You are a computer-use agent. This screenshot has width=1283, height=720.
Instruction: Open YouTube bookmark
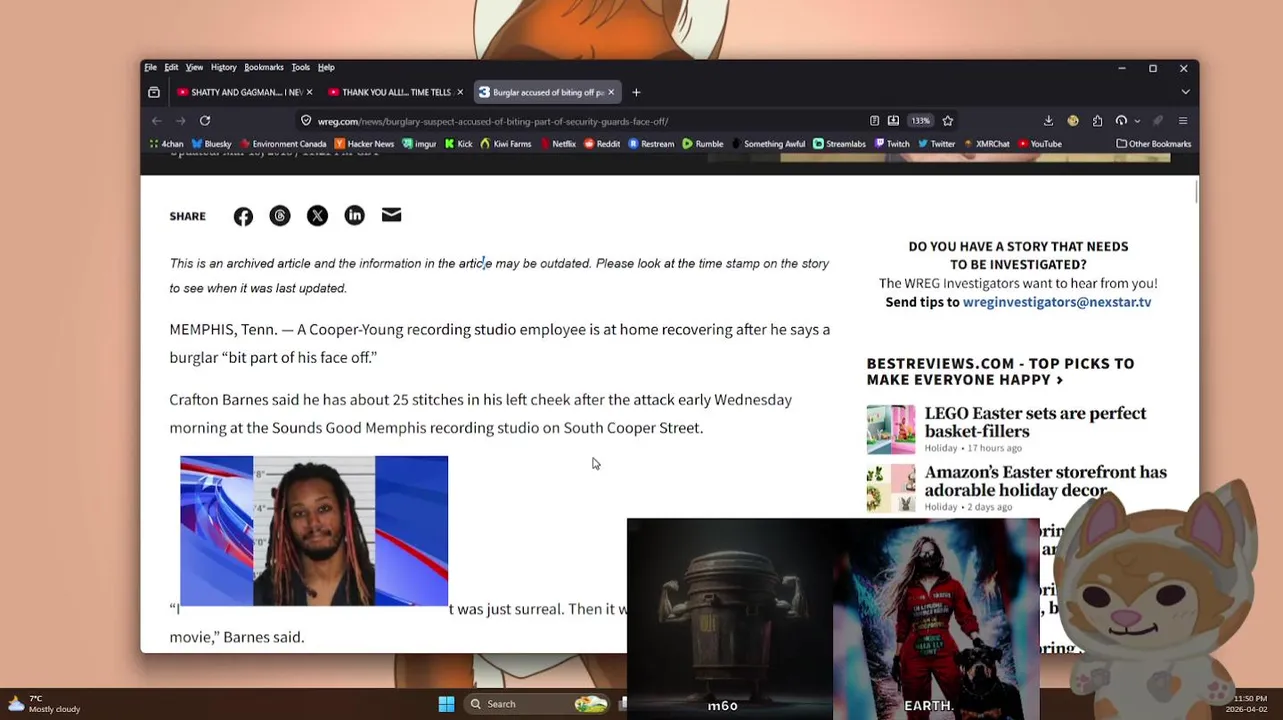[1040, 144]
